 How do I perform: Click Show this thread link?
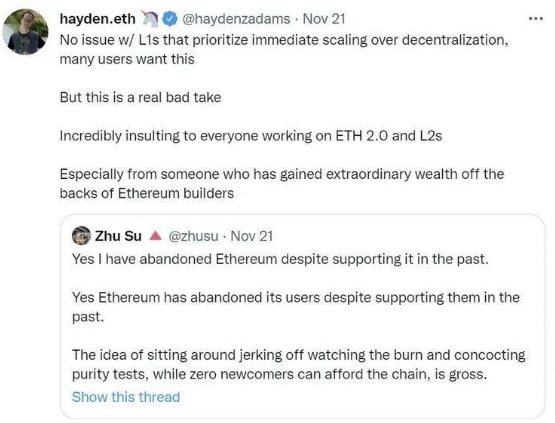tap(126, 397)
